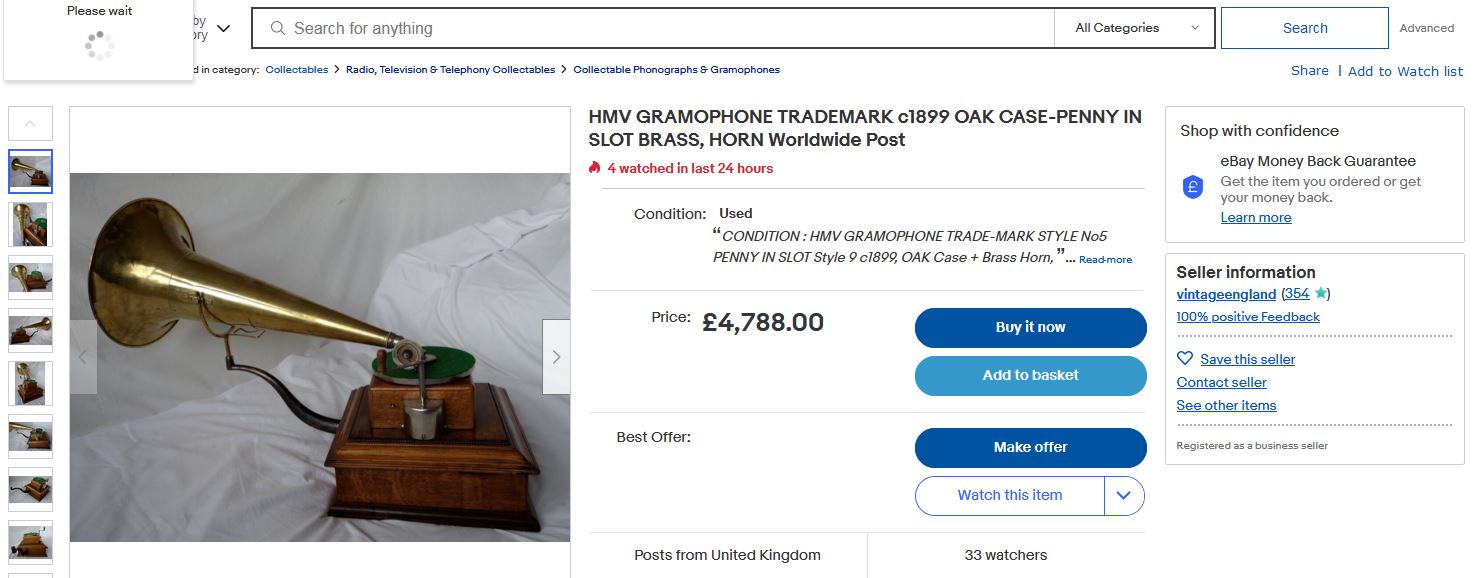Click the search magnifier icon
The width and height of the screenshot is (1479, 578).
(277, 28)
